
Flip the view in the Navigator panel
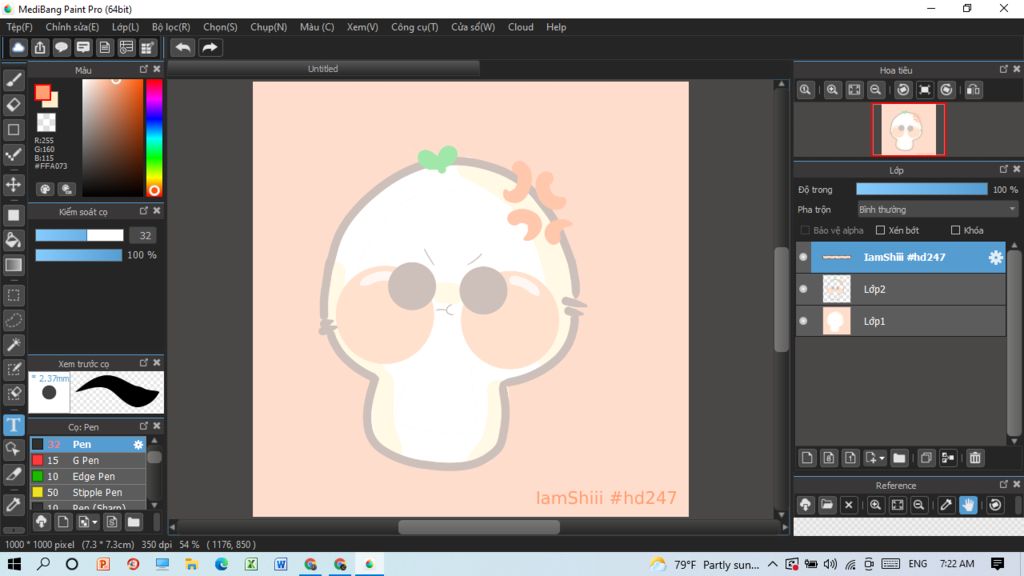tap(973, 90)
